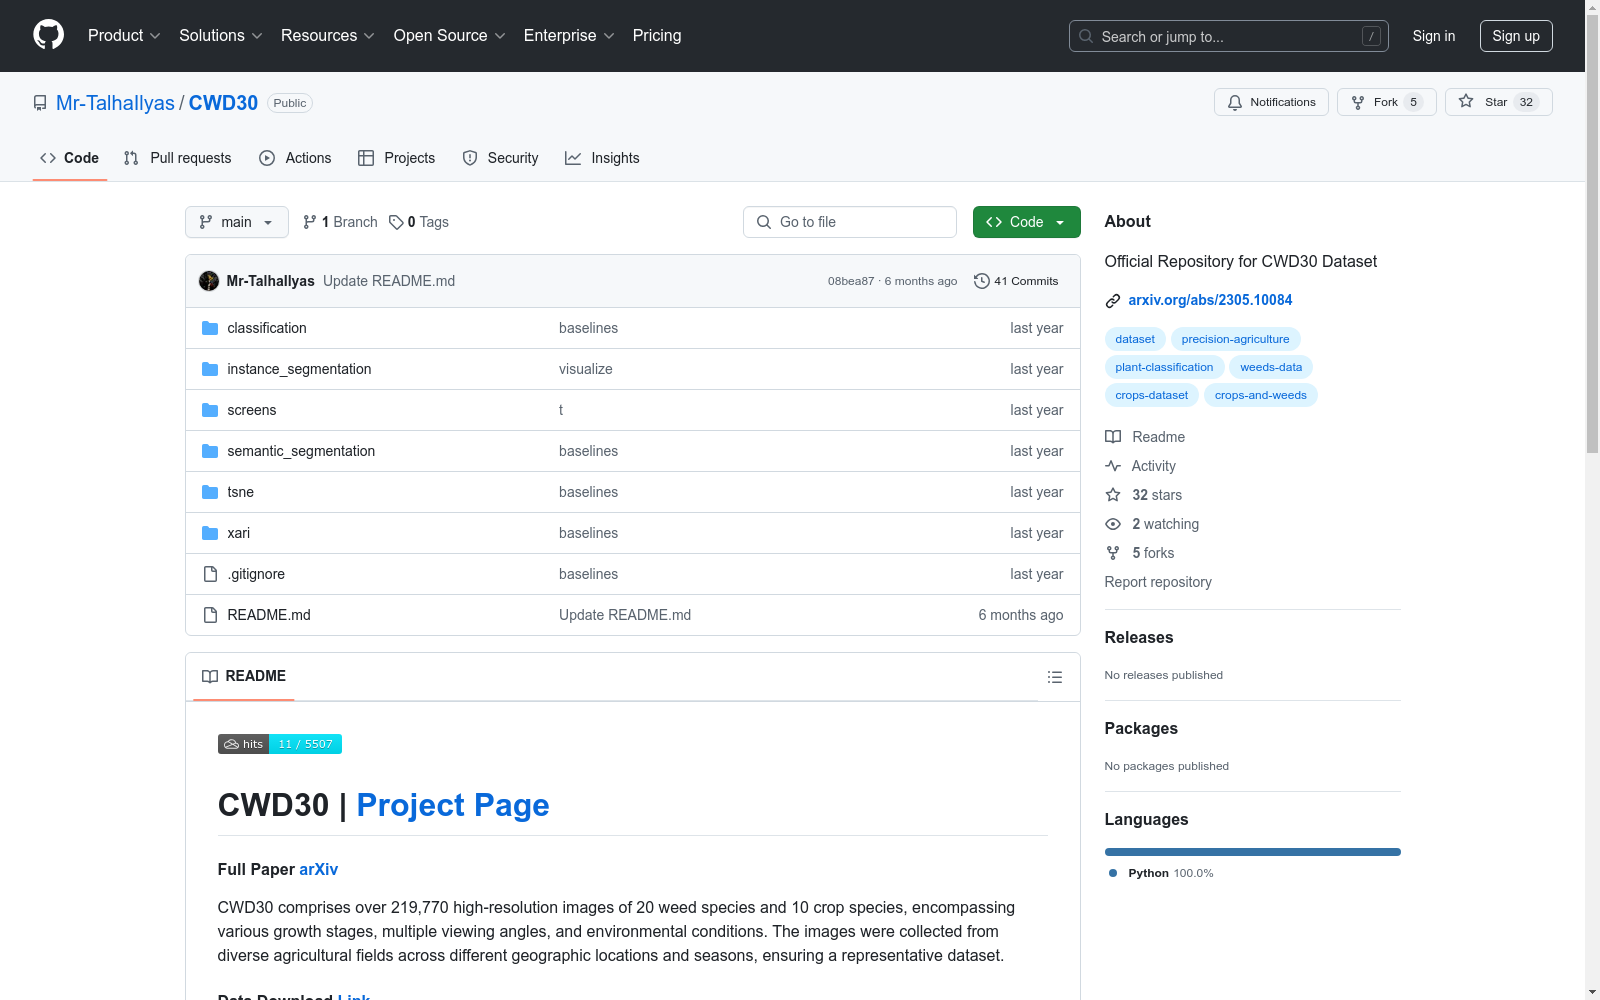Click the semantic_segmentation folder icon
The height and width of the screenshot is (1000, 1600).
coord(210,451)
